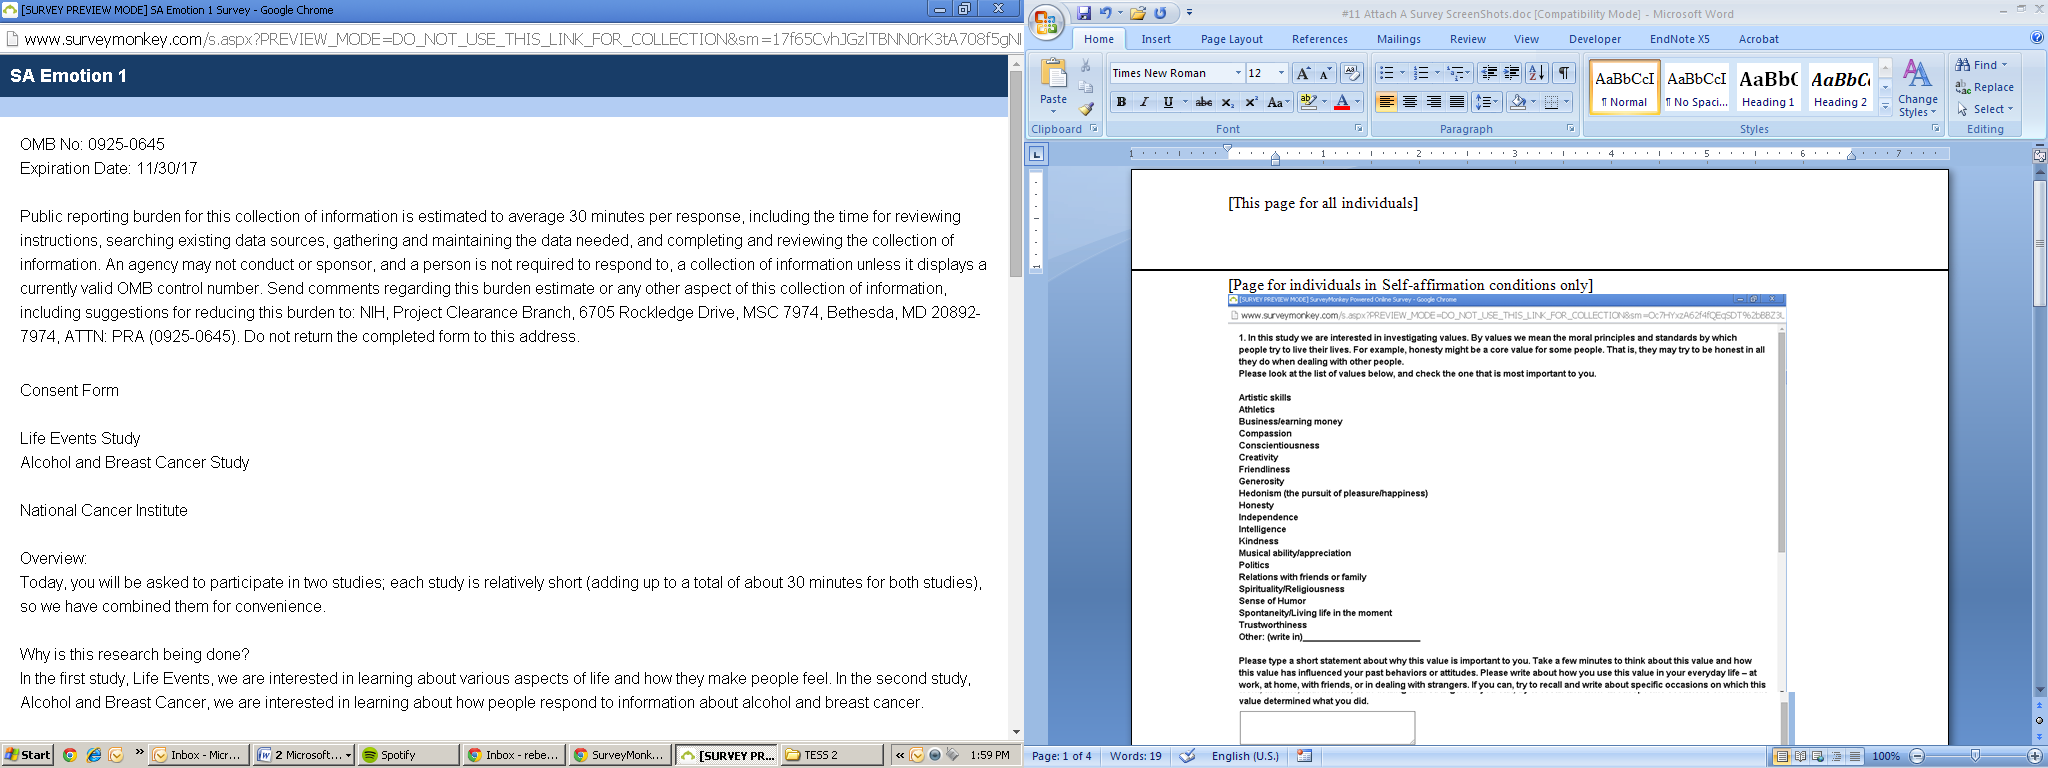
Task: Click the Paste clipboard icon
Action: click(1053, 74)
